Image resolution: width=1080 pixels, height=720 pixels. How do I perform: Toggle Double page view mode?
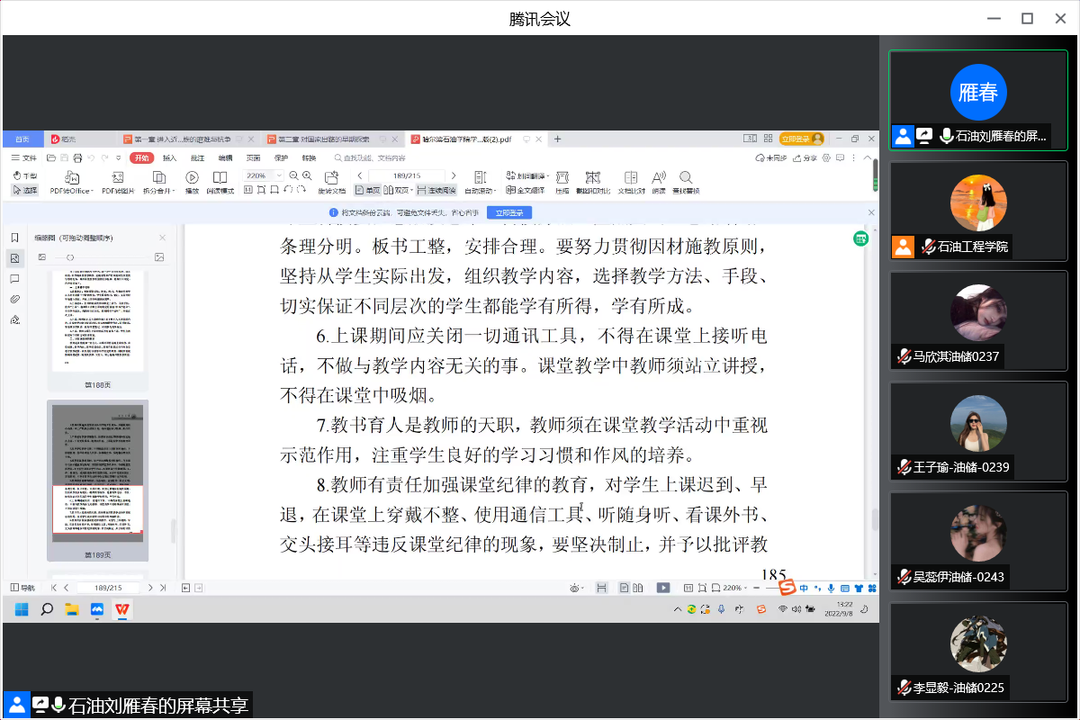399,189
